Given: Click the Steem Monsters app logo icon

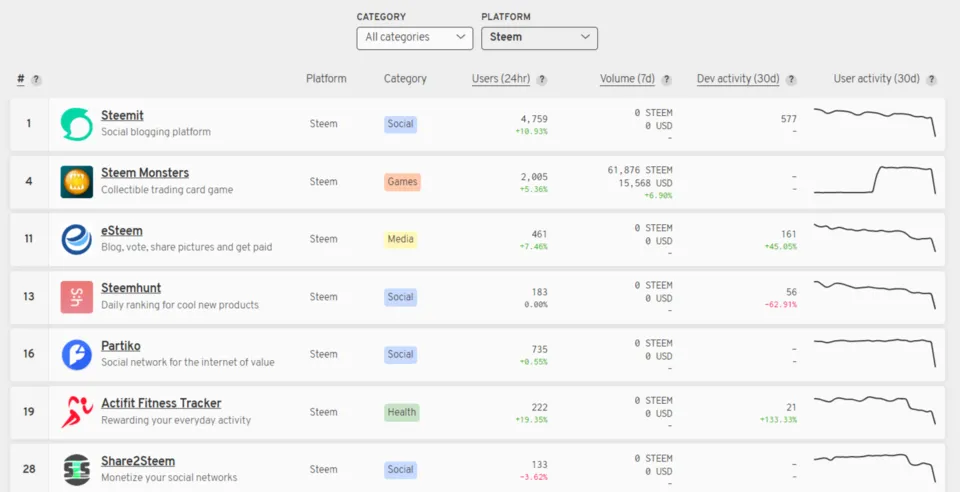Looking at the screenshot, I should tap(77, 182).
